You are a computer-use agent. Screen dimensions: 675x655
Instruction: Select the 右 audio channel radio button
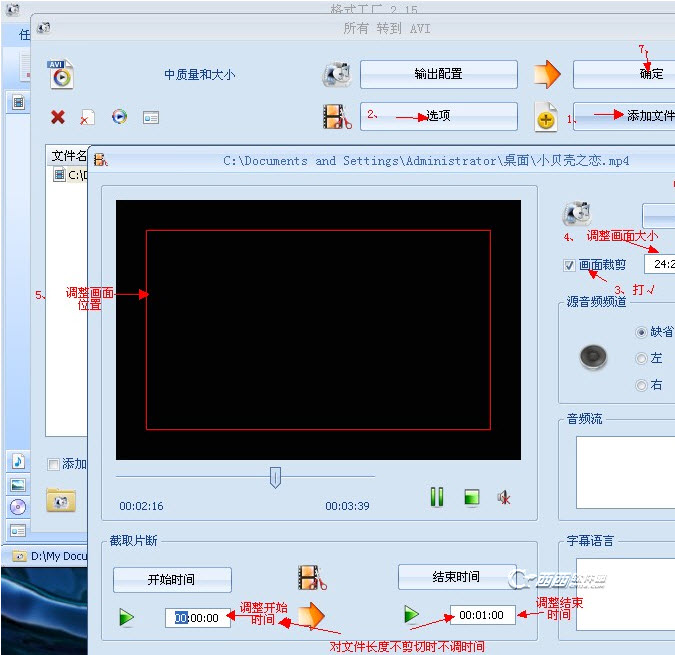click(641, 385)
